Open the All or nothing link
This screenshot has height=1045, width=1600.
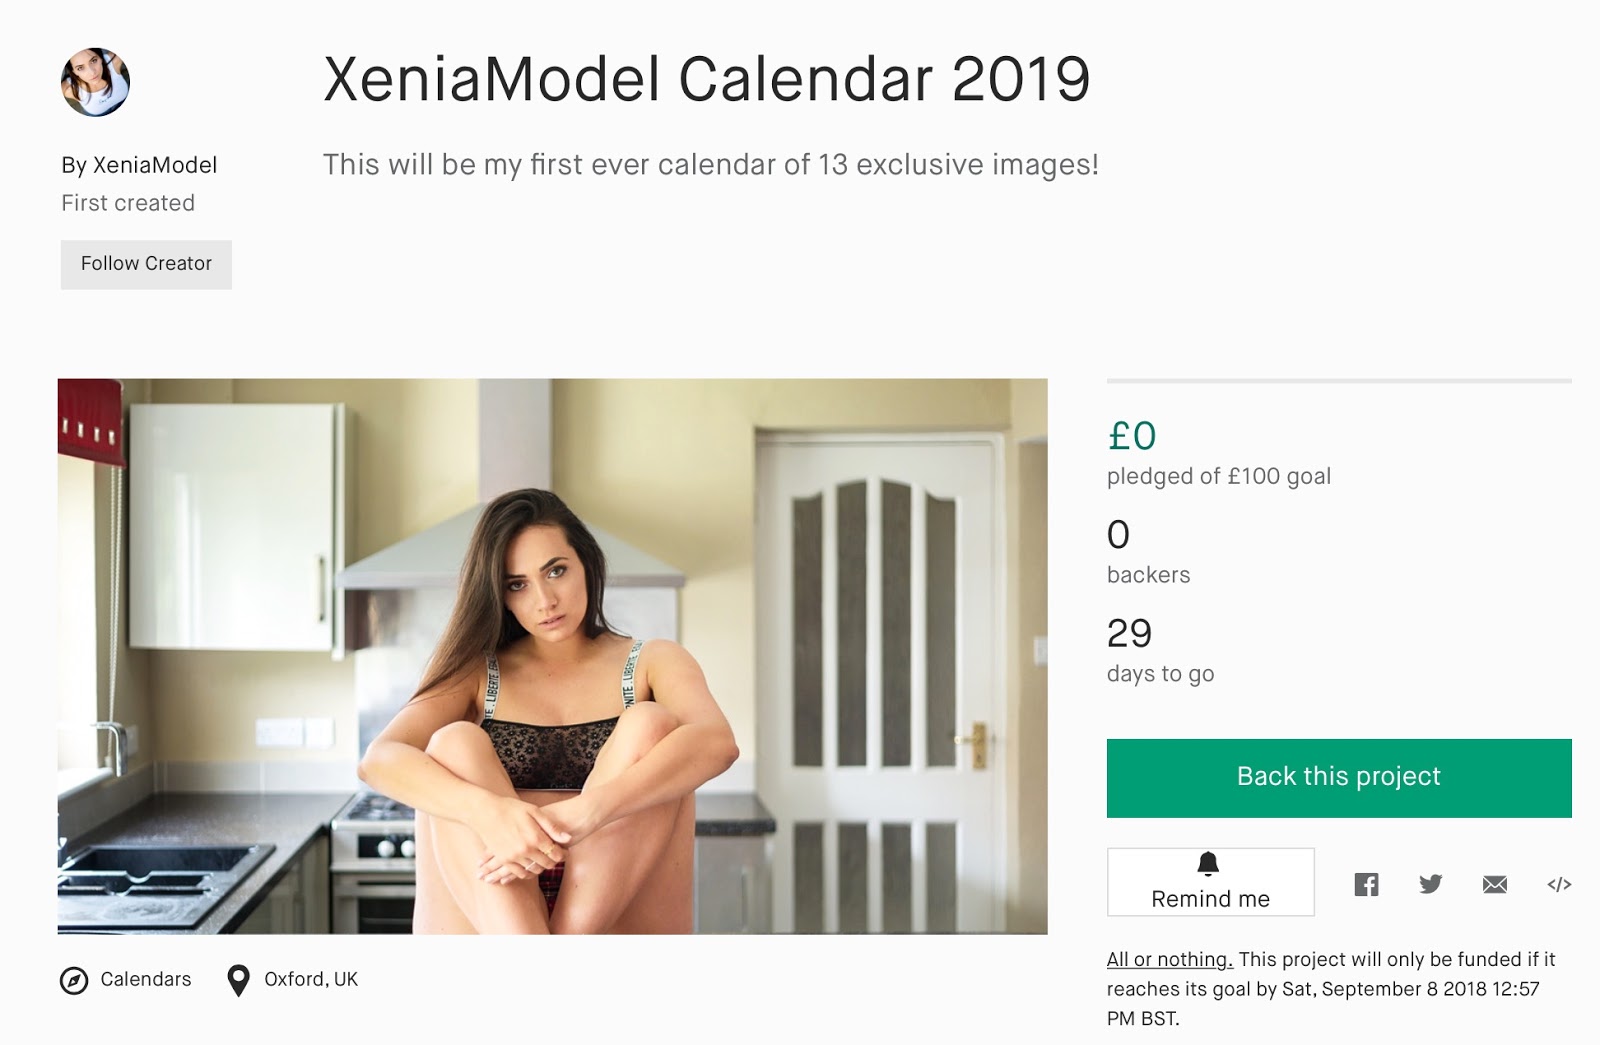click(x=1169, y=959)
